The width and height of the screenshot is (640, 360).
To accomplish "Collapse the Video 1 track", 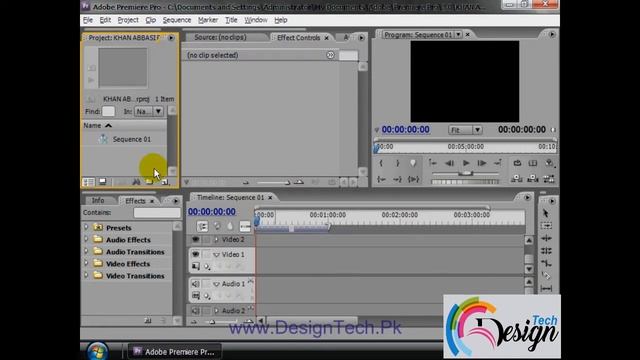I will click(216, 255).
